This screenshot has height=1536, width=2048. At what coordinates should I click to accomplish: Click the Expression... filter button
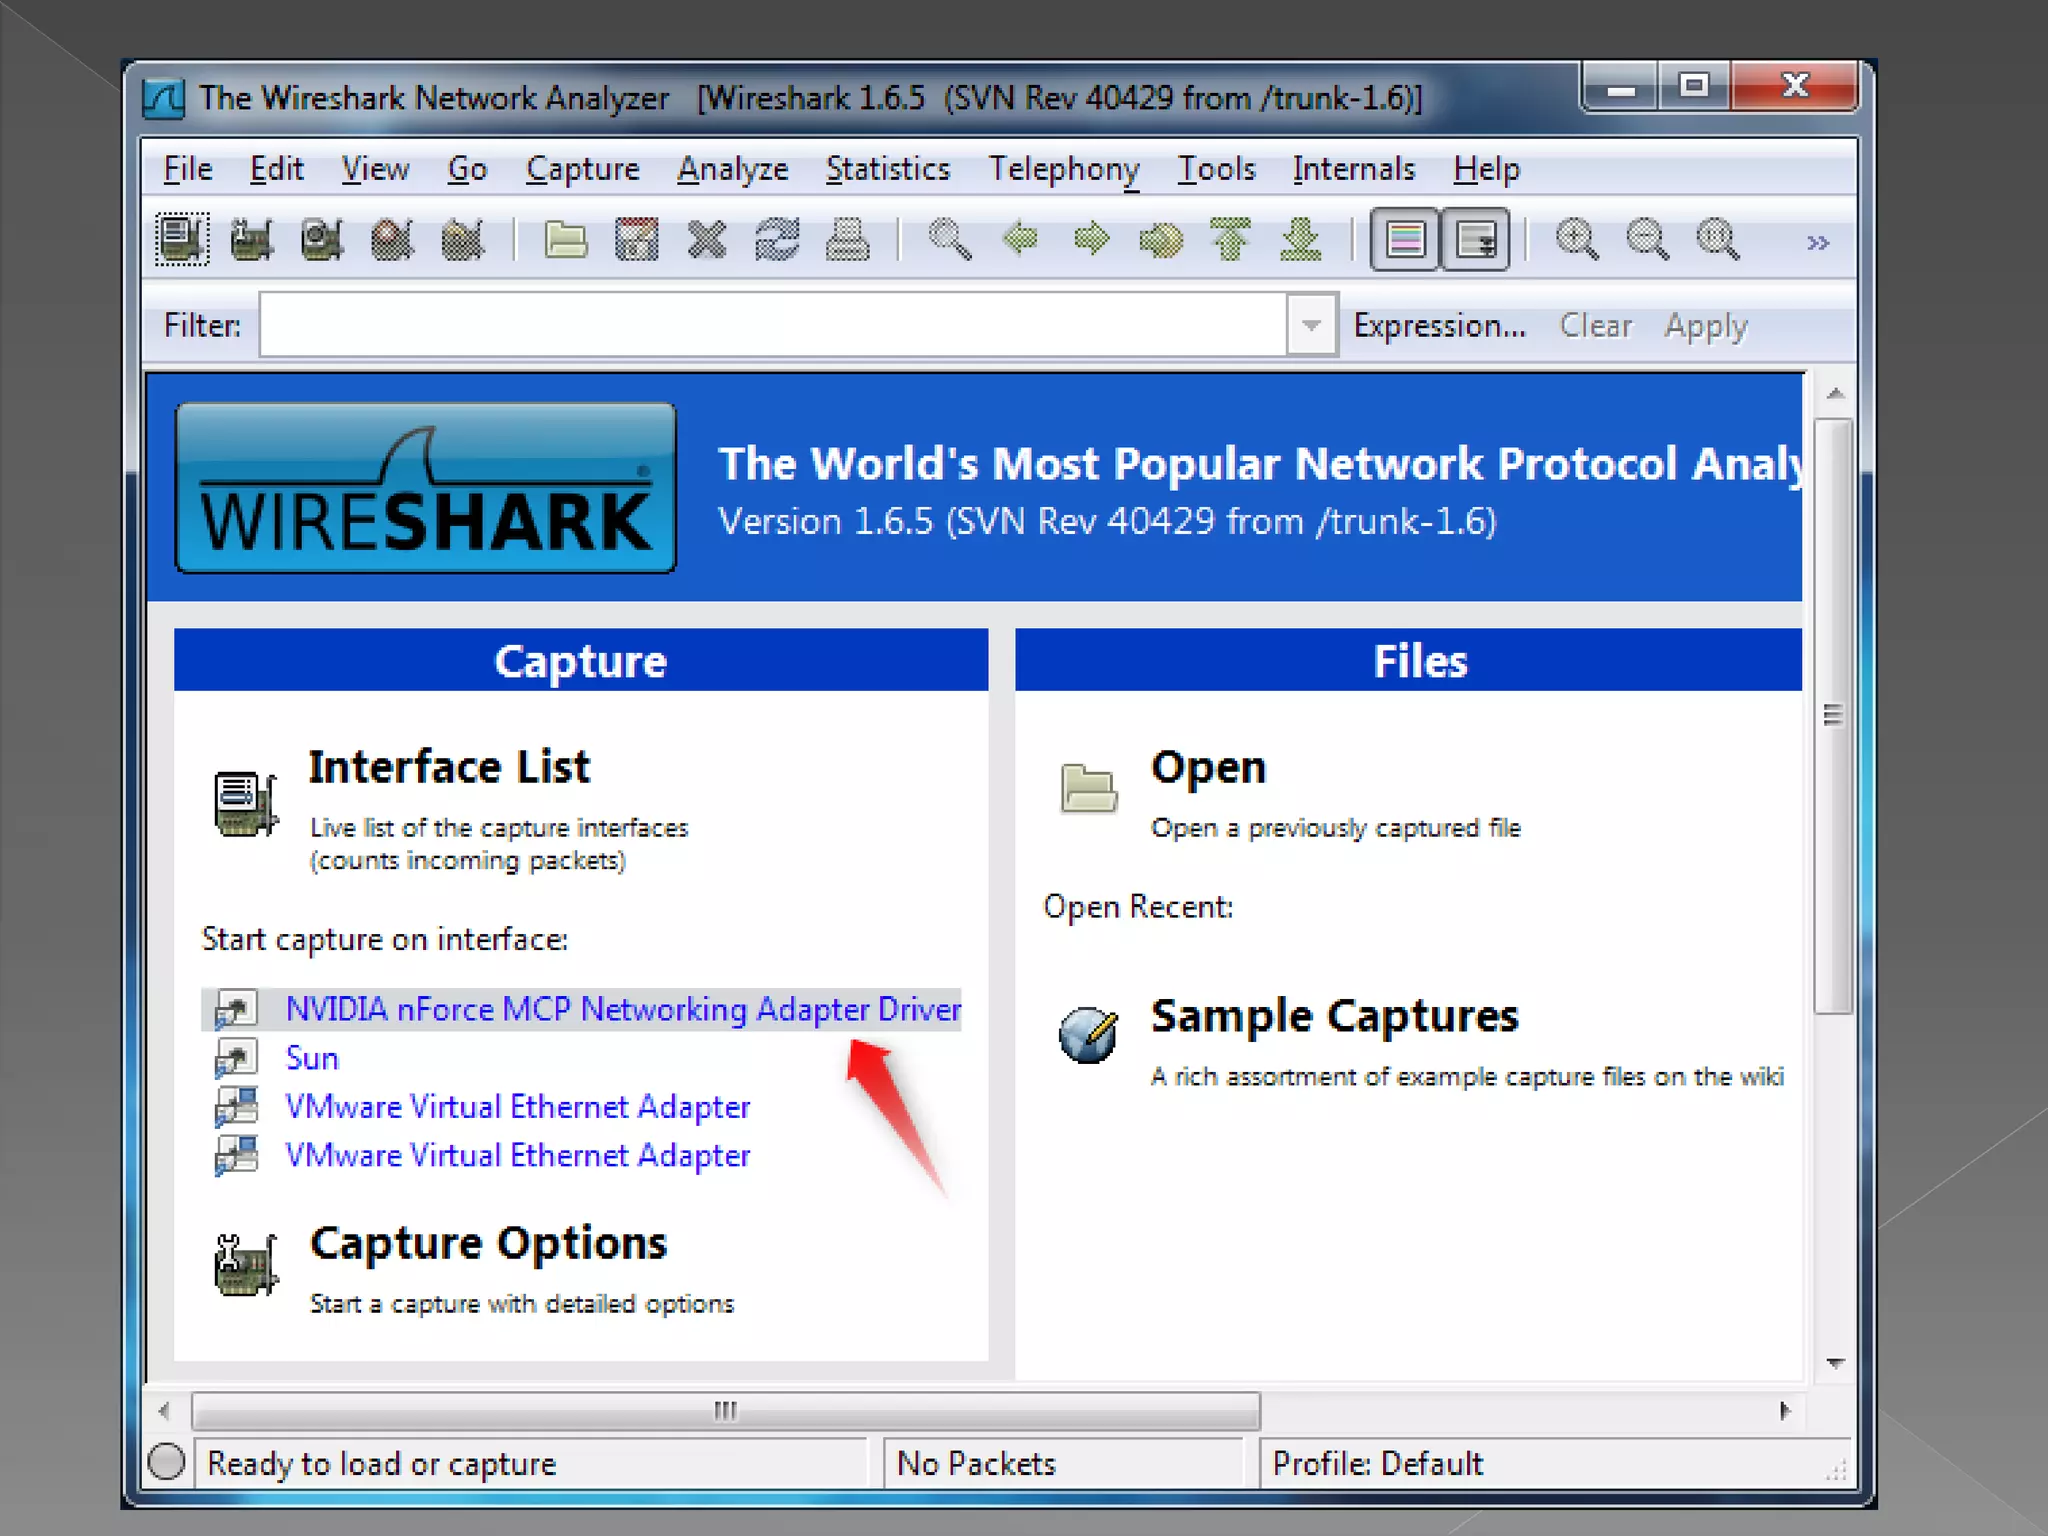1439,326
